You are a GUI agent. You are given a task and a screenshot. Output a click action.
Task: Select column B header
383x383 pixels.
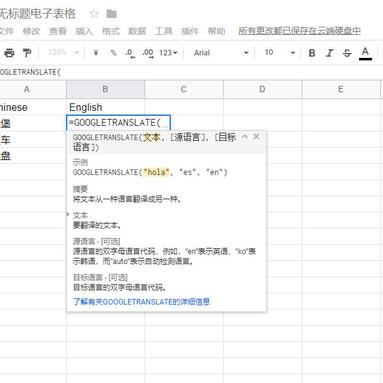pos(105,89)
